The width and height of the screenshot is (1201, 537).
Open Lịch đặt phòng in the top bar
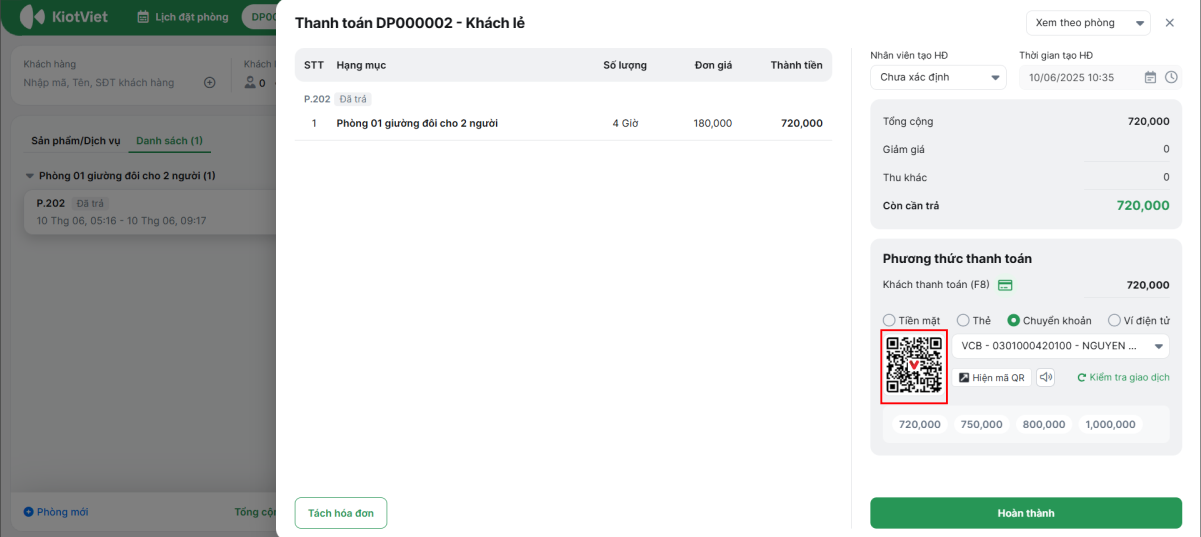point(182,17)
